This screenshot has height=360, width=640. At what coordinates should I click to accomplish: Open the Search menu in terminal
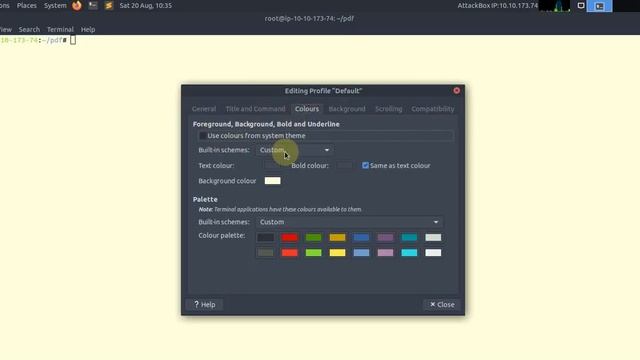(x=29, y=29)
